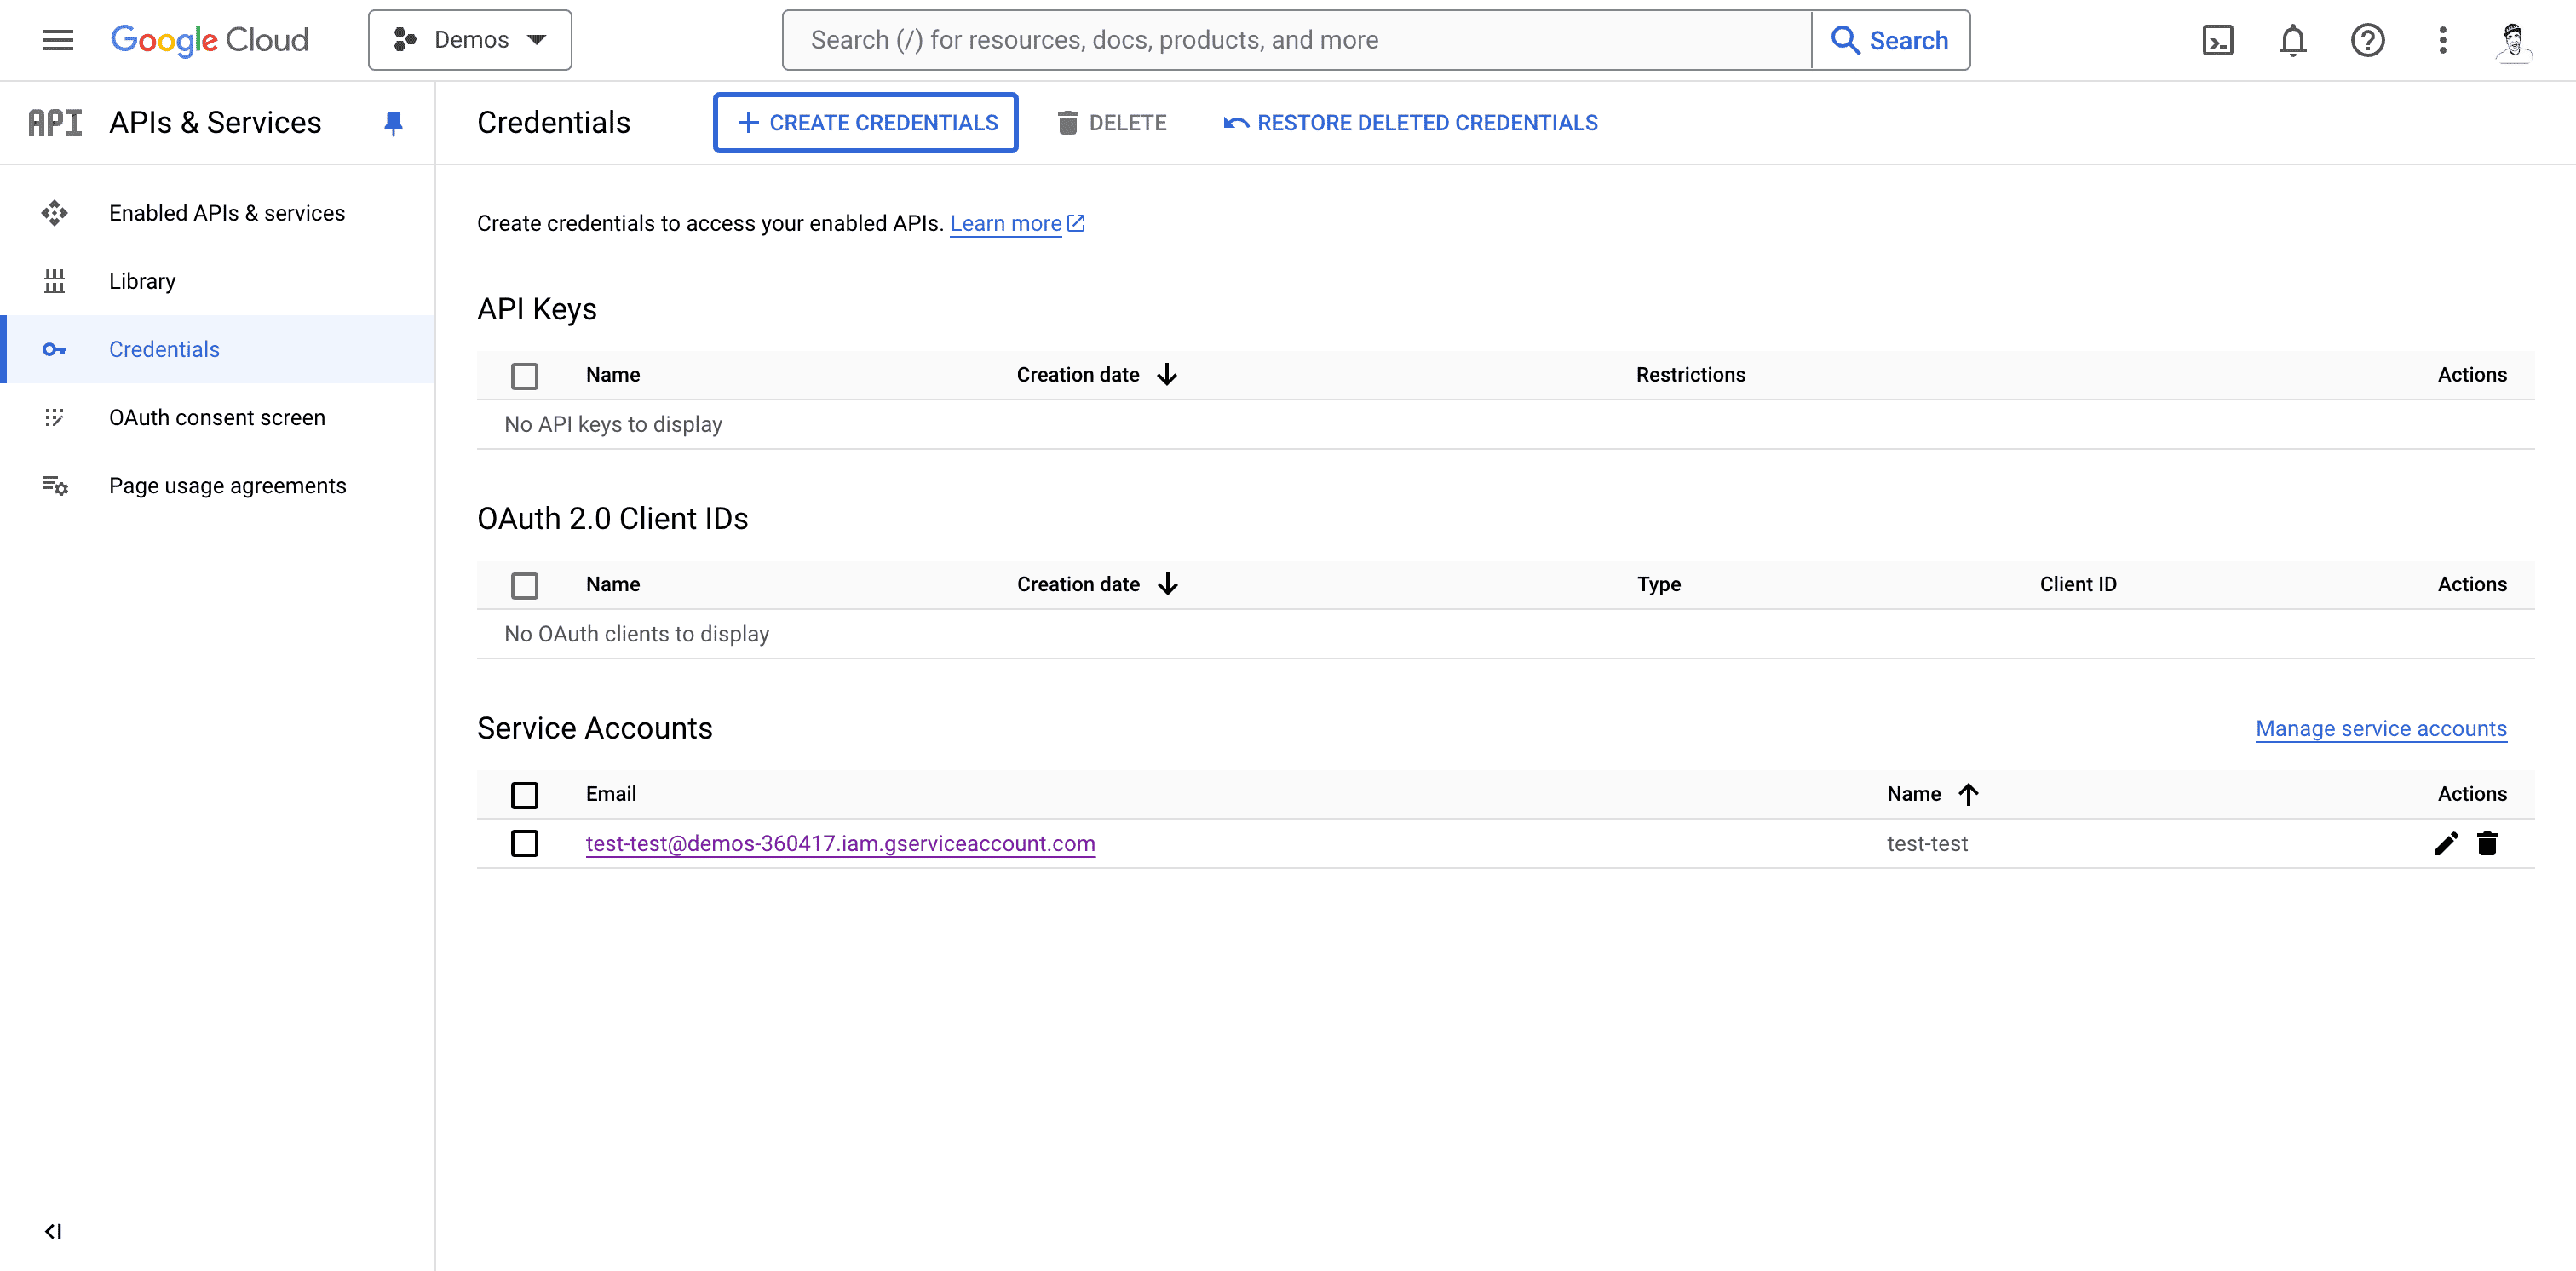Select all OAuth client IDs header checkbox
This screenshot has width=2576, height=1271.
[x=524, y=585]
